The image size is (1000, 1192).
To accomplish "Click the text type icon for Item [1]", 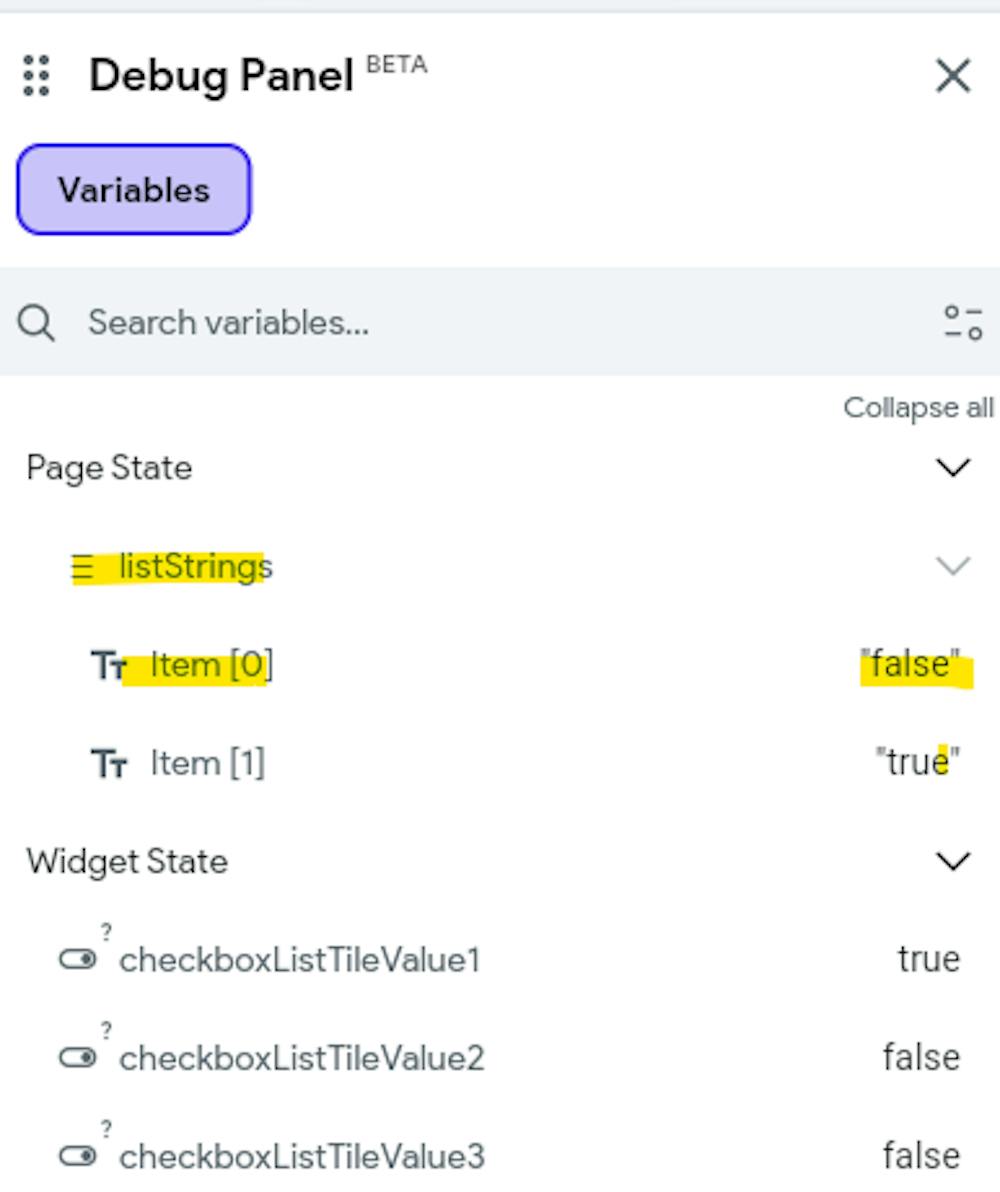I will tap(109, 765).
